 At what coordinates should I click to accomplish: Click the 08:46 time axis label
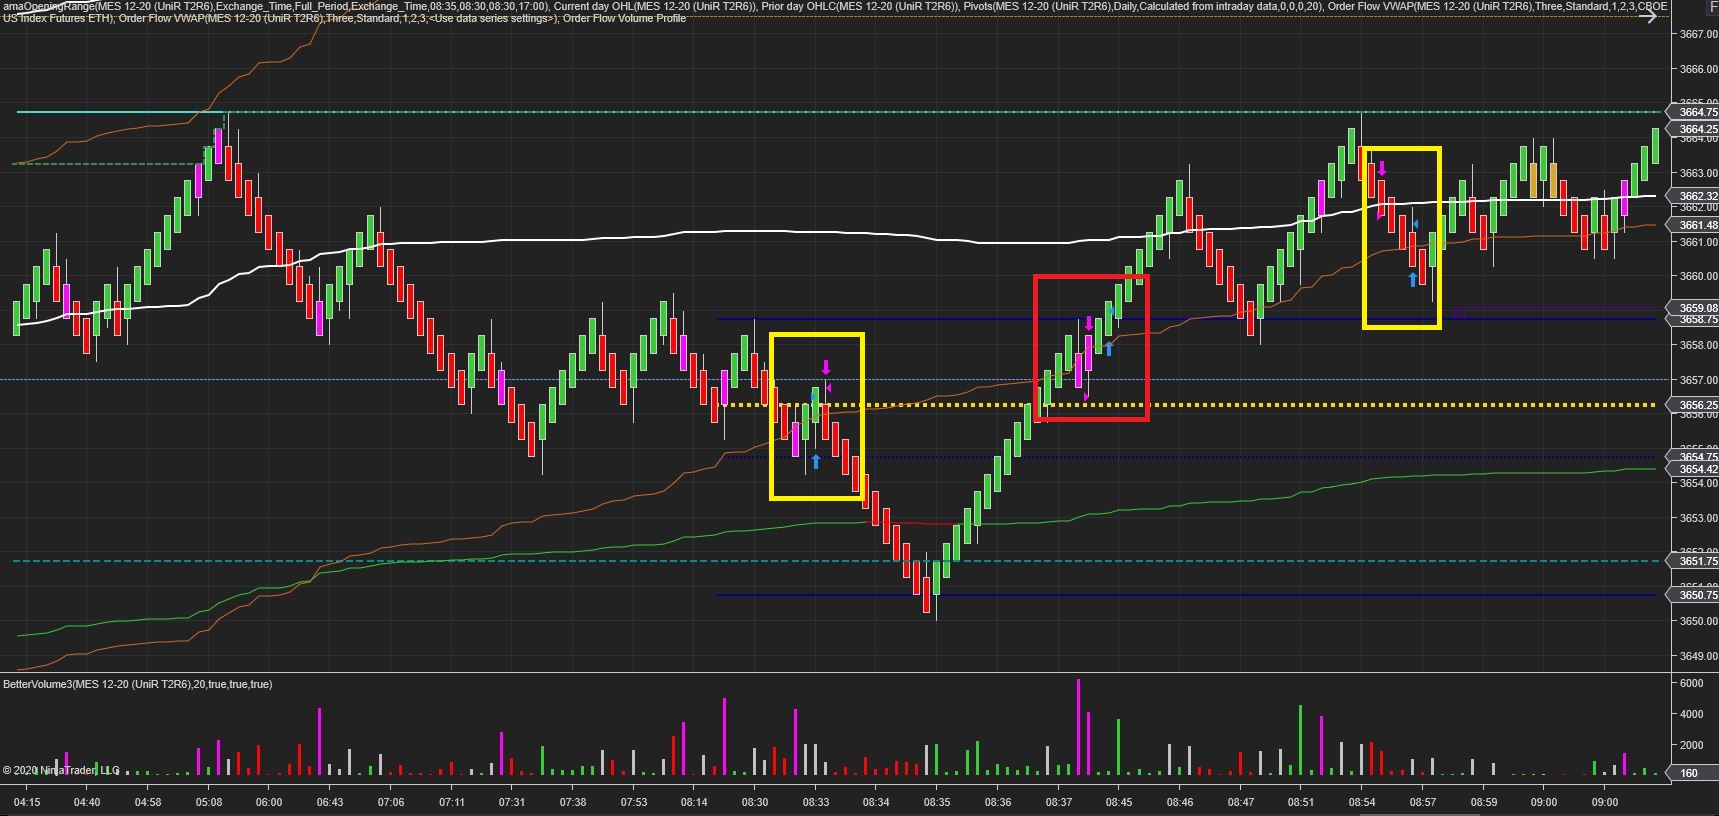tap(1179, 802)
